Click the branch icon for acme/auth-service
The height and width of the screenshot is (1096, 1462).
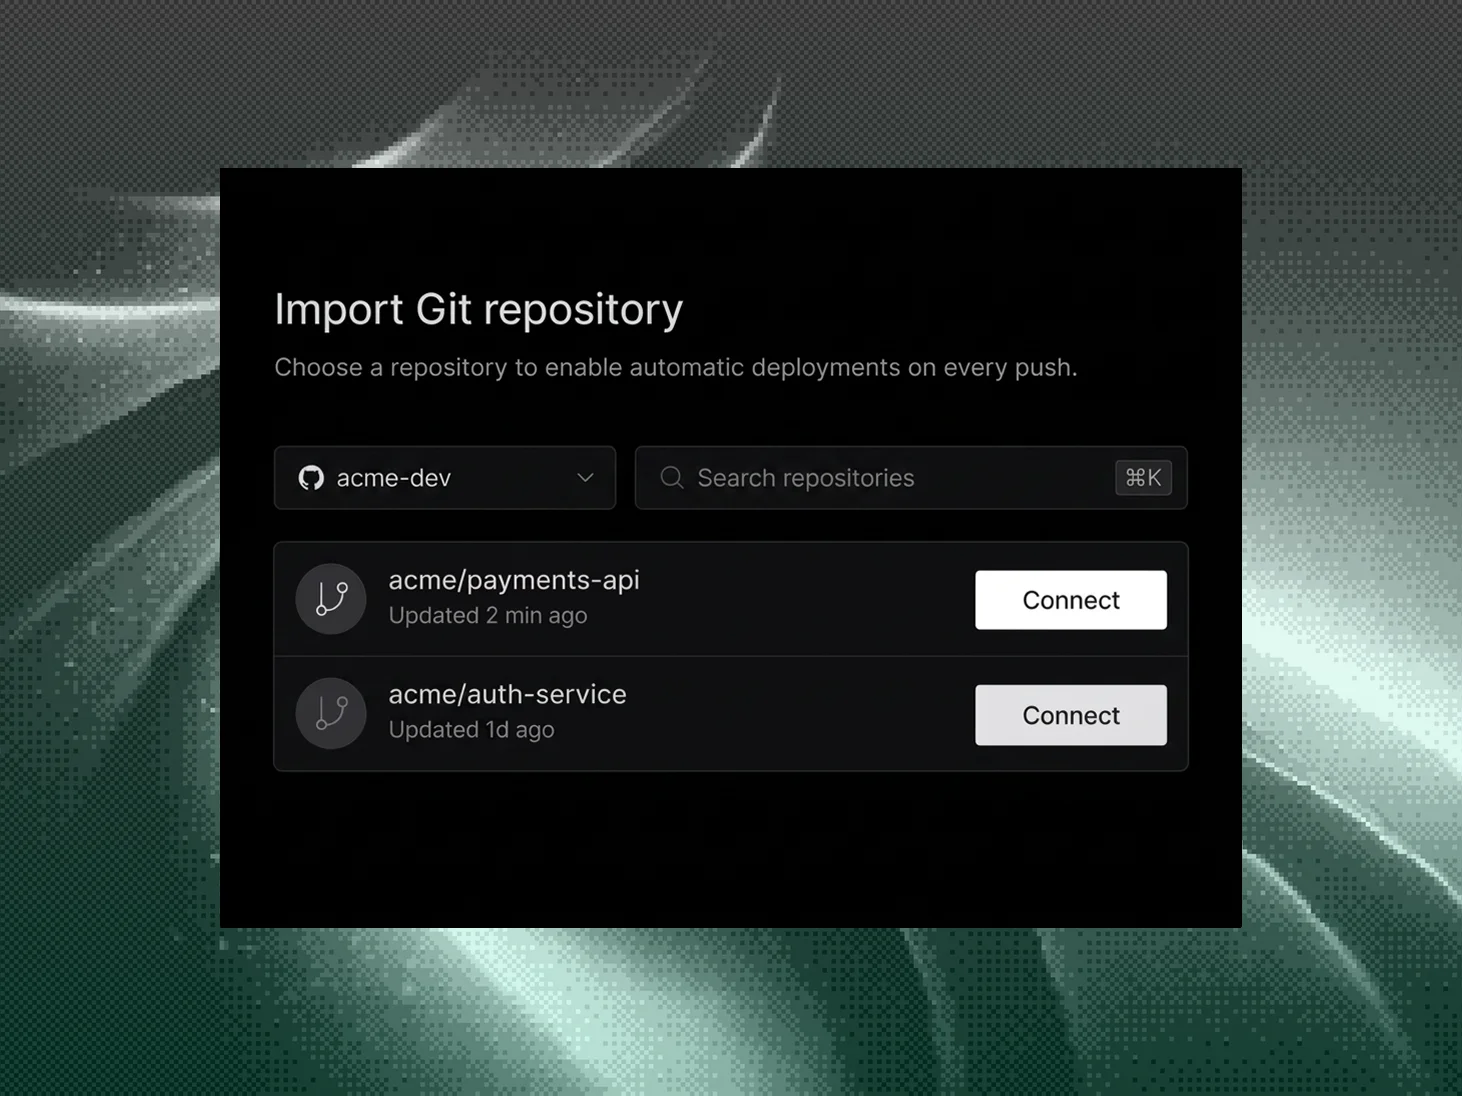tap(331, 713)
